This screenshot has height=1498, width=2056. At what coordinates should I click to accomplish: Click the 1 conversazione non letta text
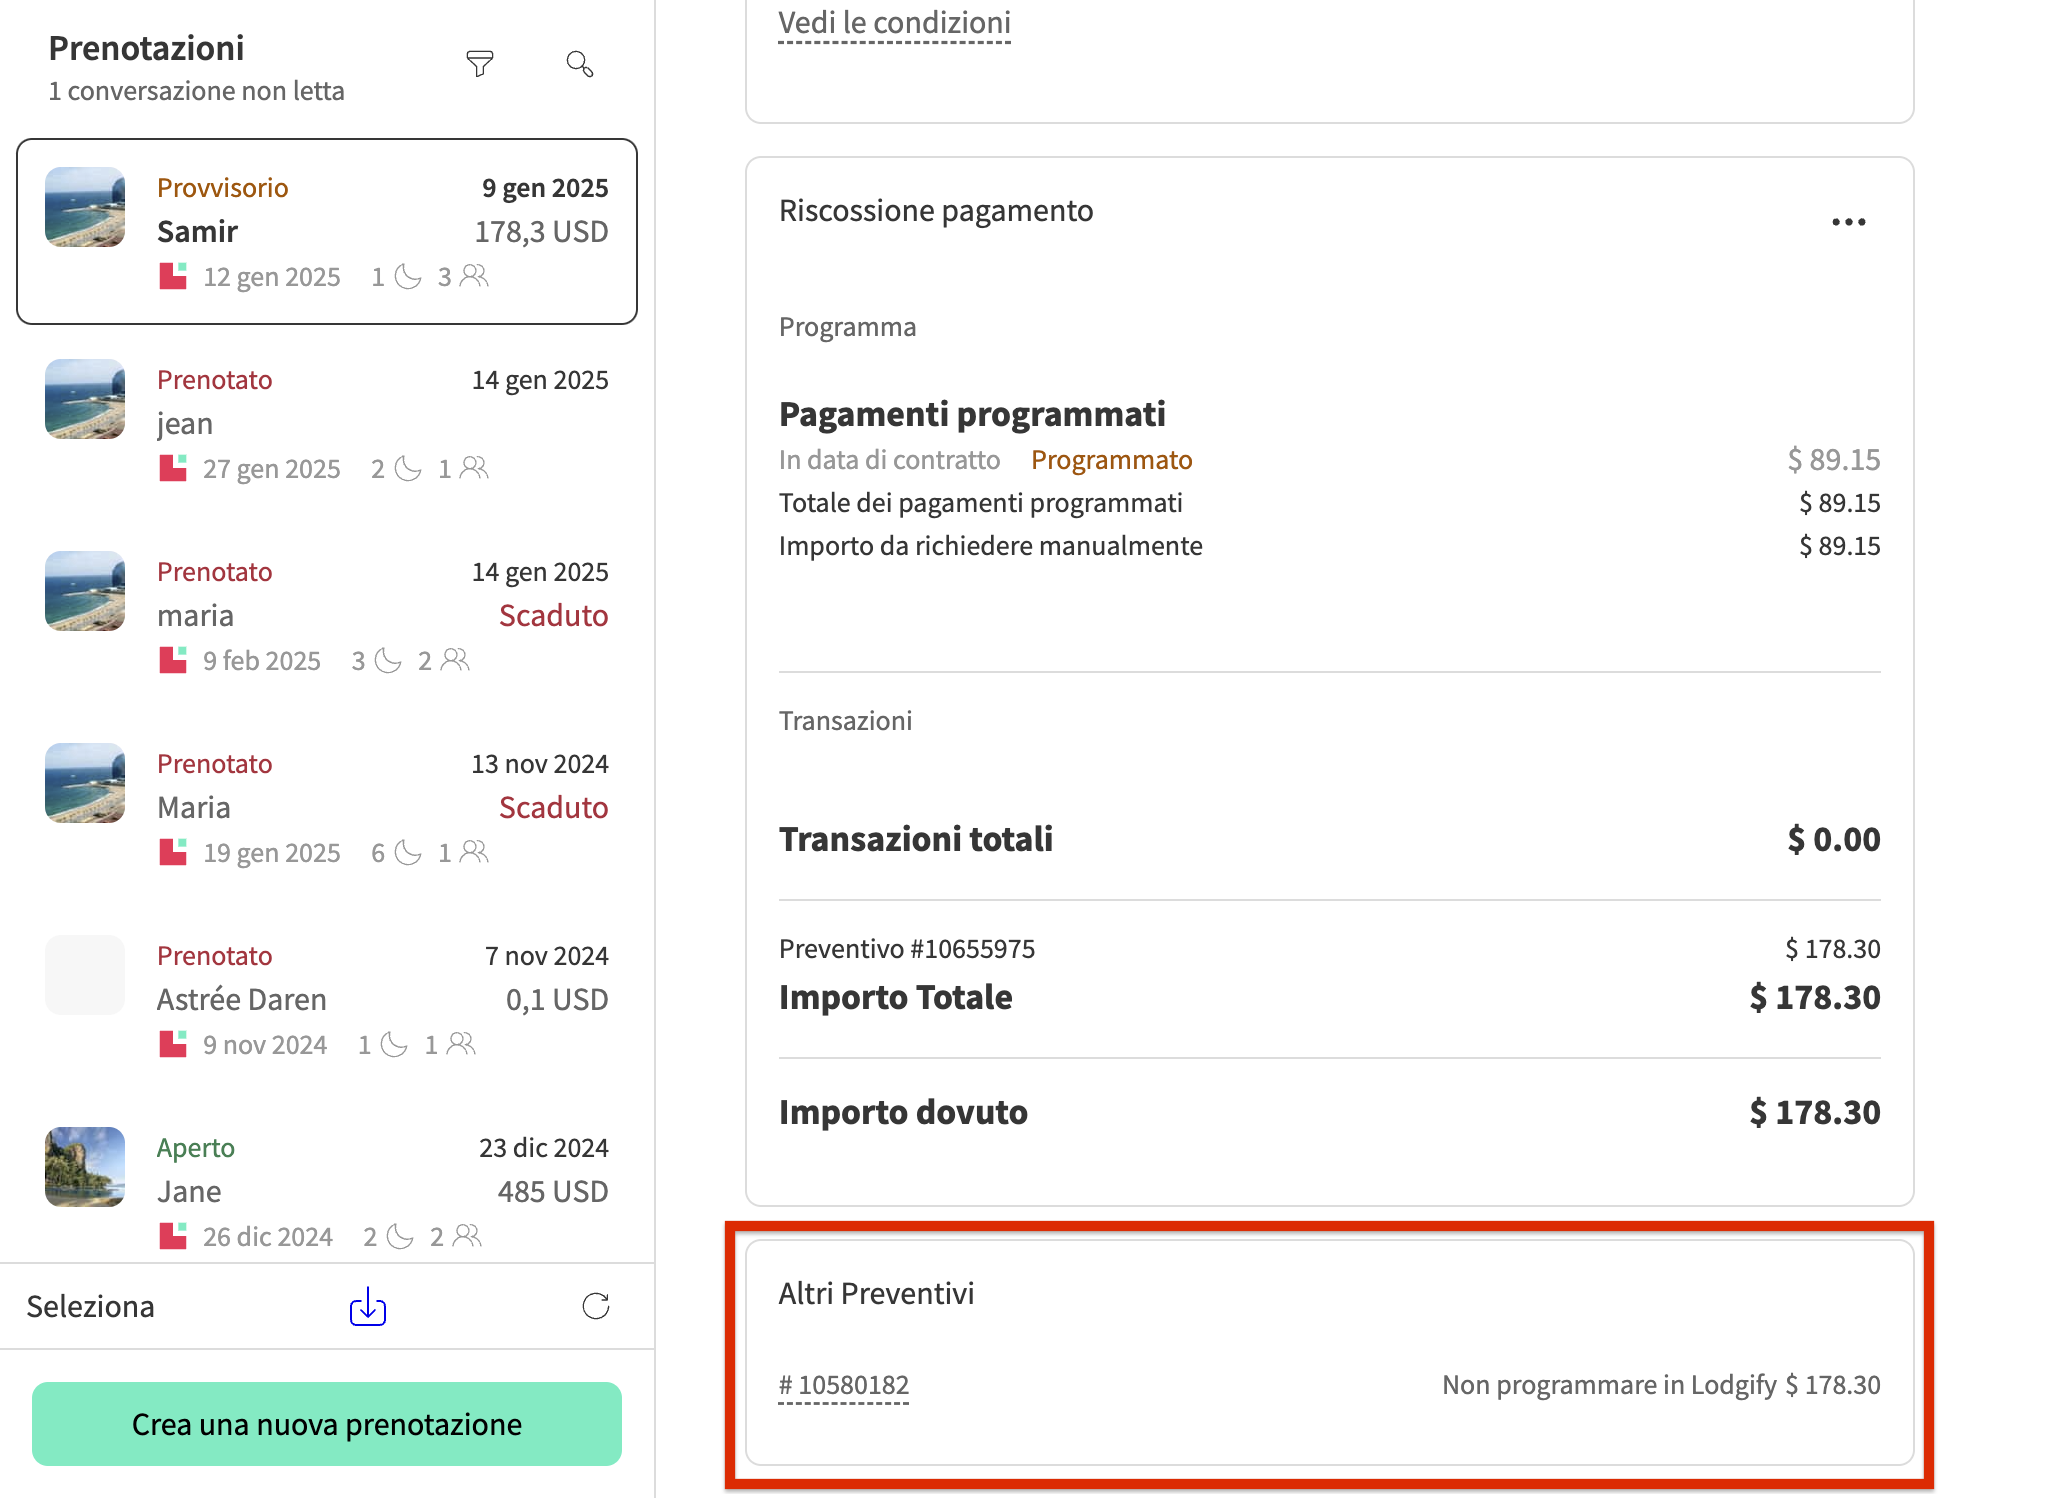pyautogui.click(x=197, y=91)
